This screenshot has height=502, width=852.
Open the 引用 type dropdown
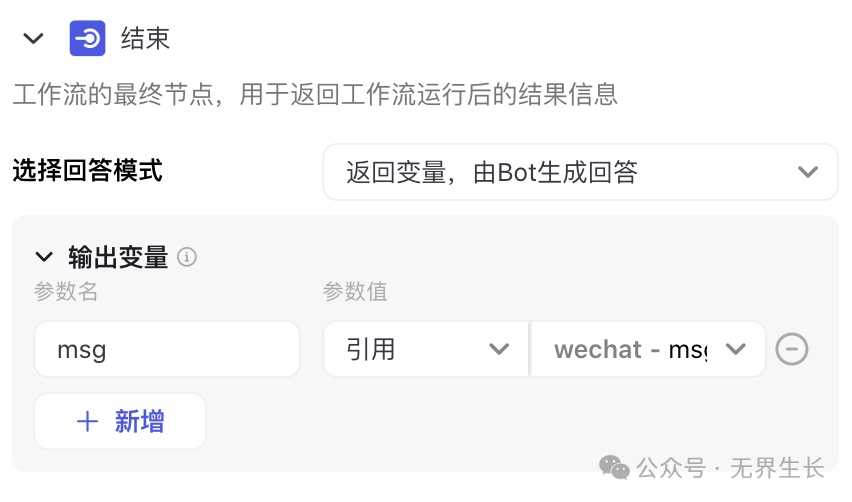pyautogui.click(x=426, y=349)
